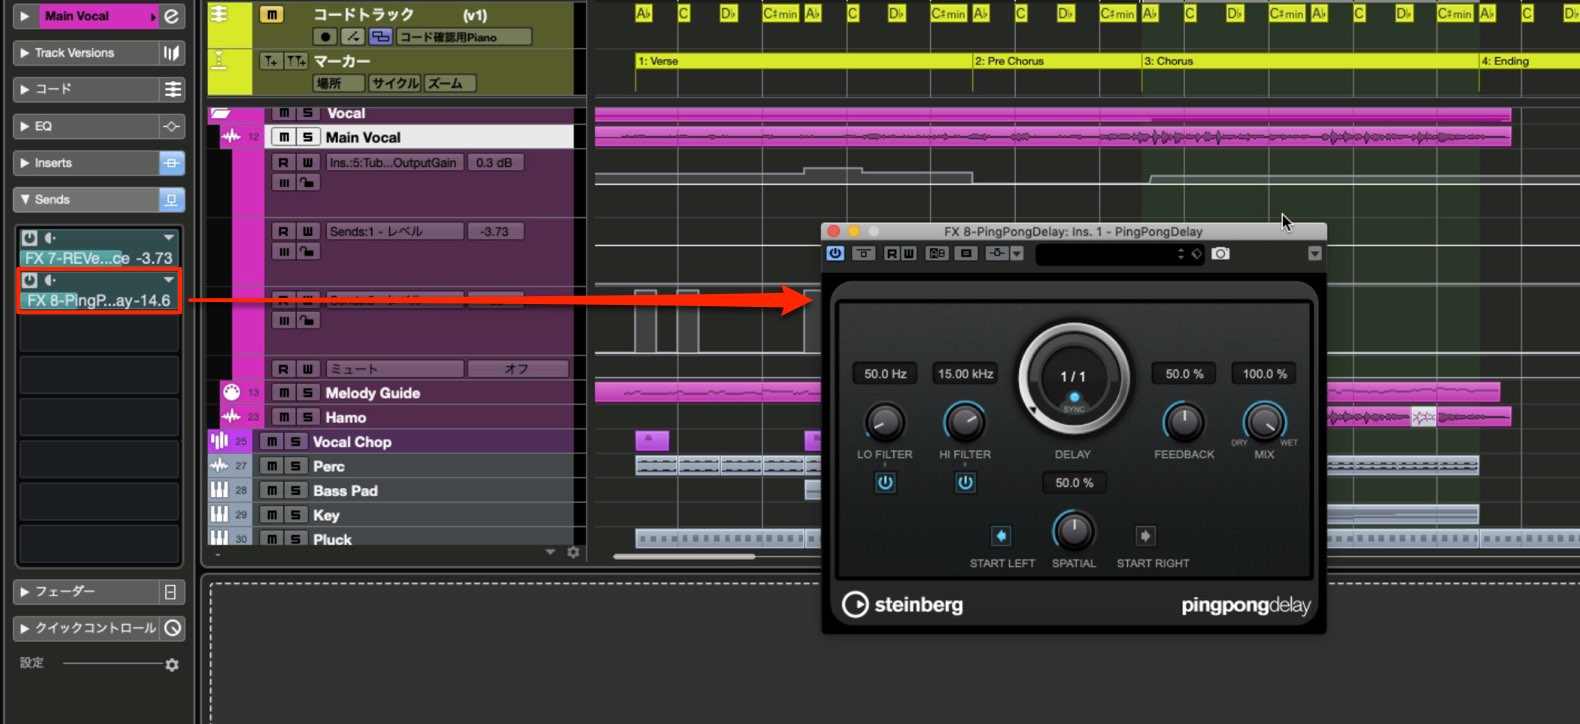Click the edit channel settings e icon
1580x724 pixels.
tap(172, 16)
